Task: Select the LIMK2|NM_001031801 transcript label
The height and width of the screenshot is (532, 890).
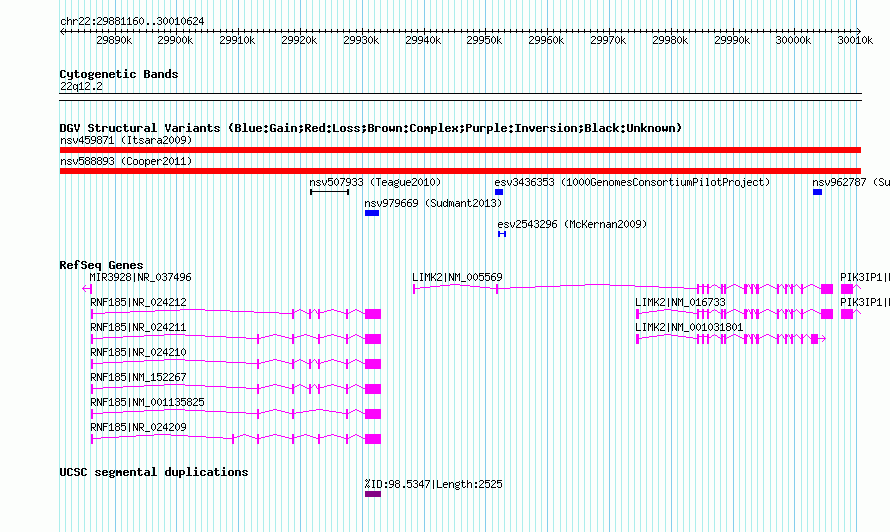Action: (689, 327)
